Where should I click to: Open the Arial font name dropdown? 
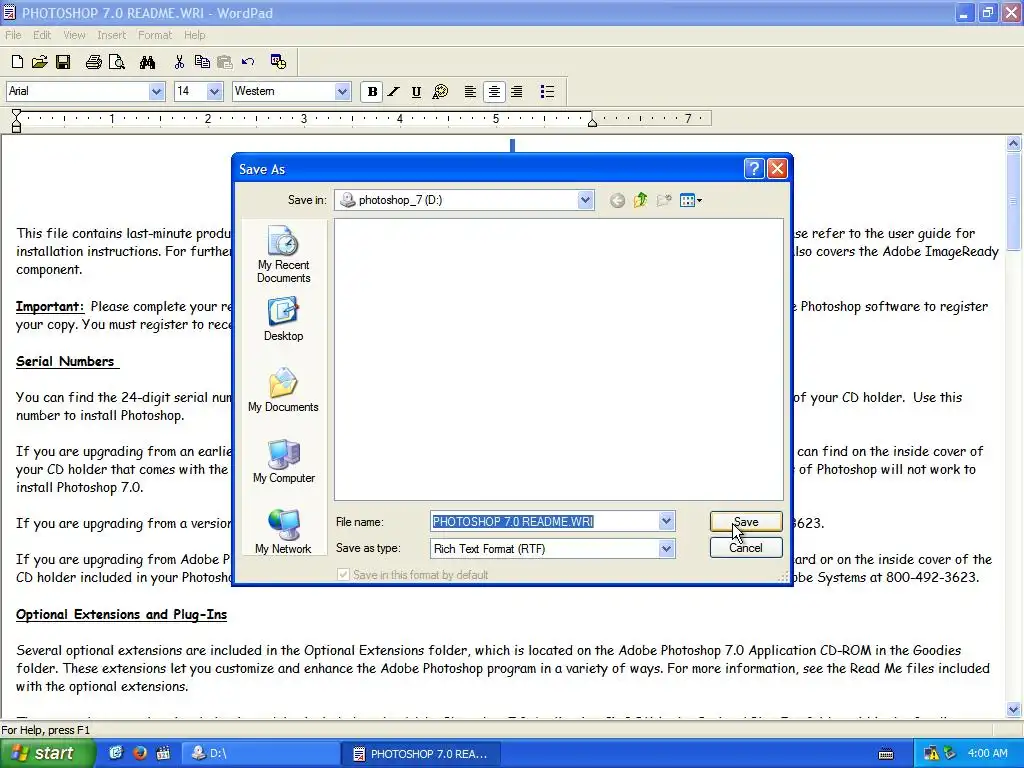click(x=156, y=91)
